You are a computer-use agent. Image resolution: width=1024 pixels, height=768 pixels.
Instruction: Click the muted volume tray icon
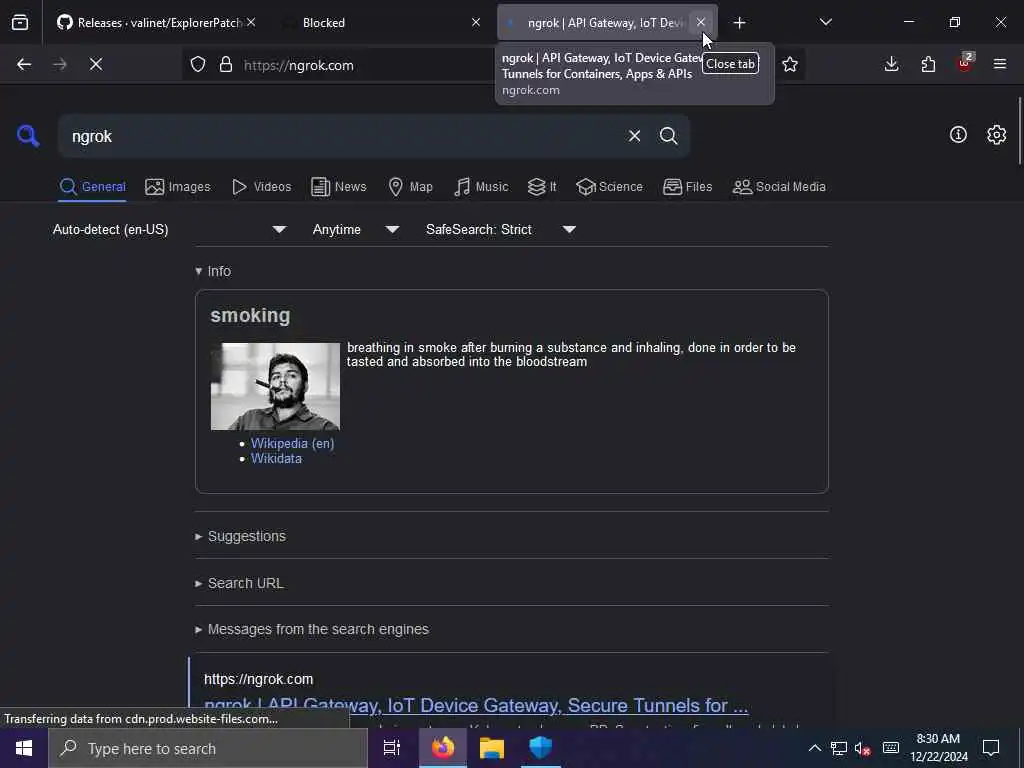863,748
